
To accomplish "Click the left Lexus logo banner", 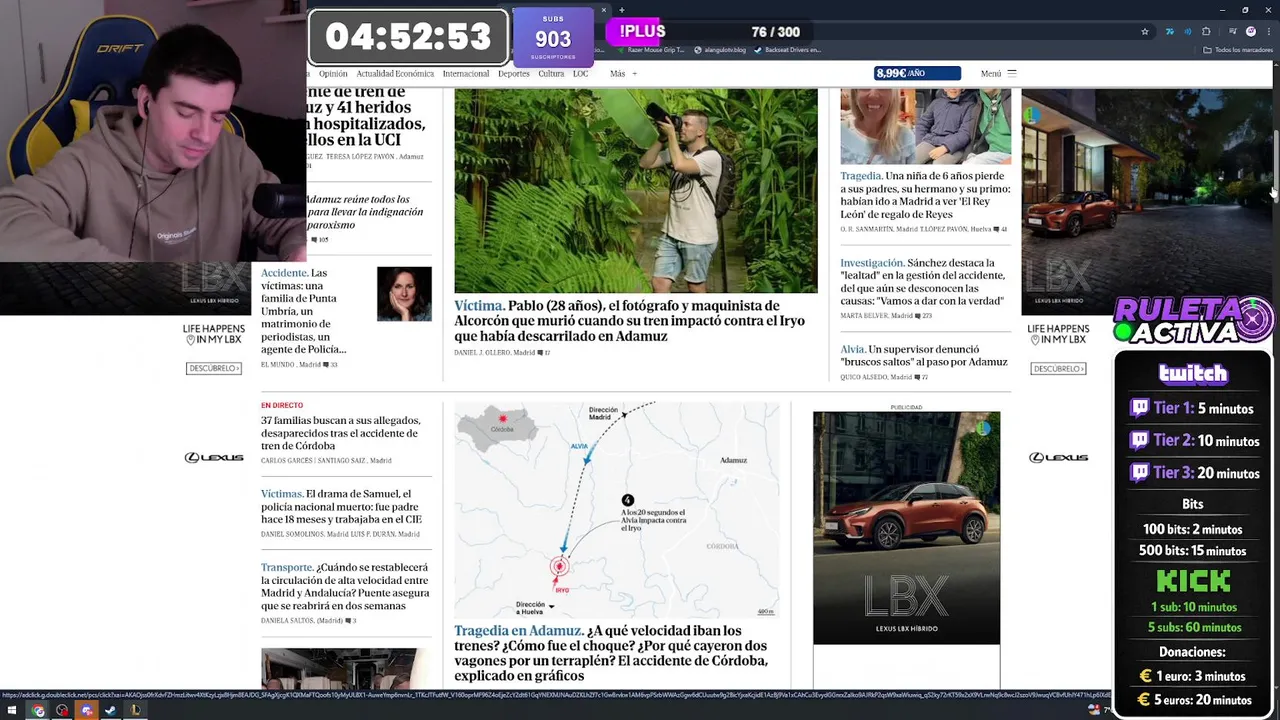I will point(214,457).
